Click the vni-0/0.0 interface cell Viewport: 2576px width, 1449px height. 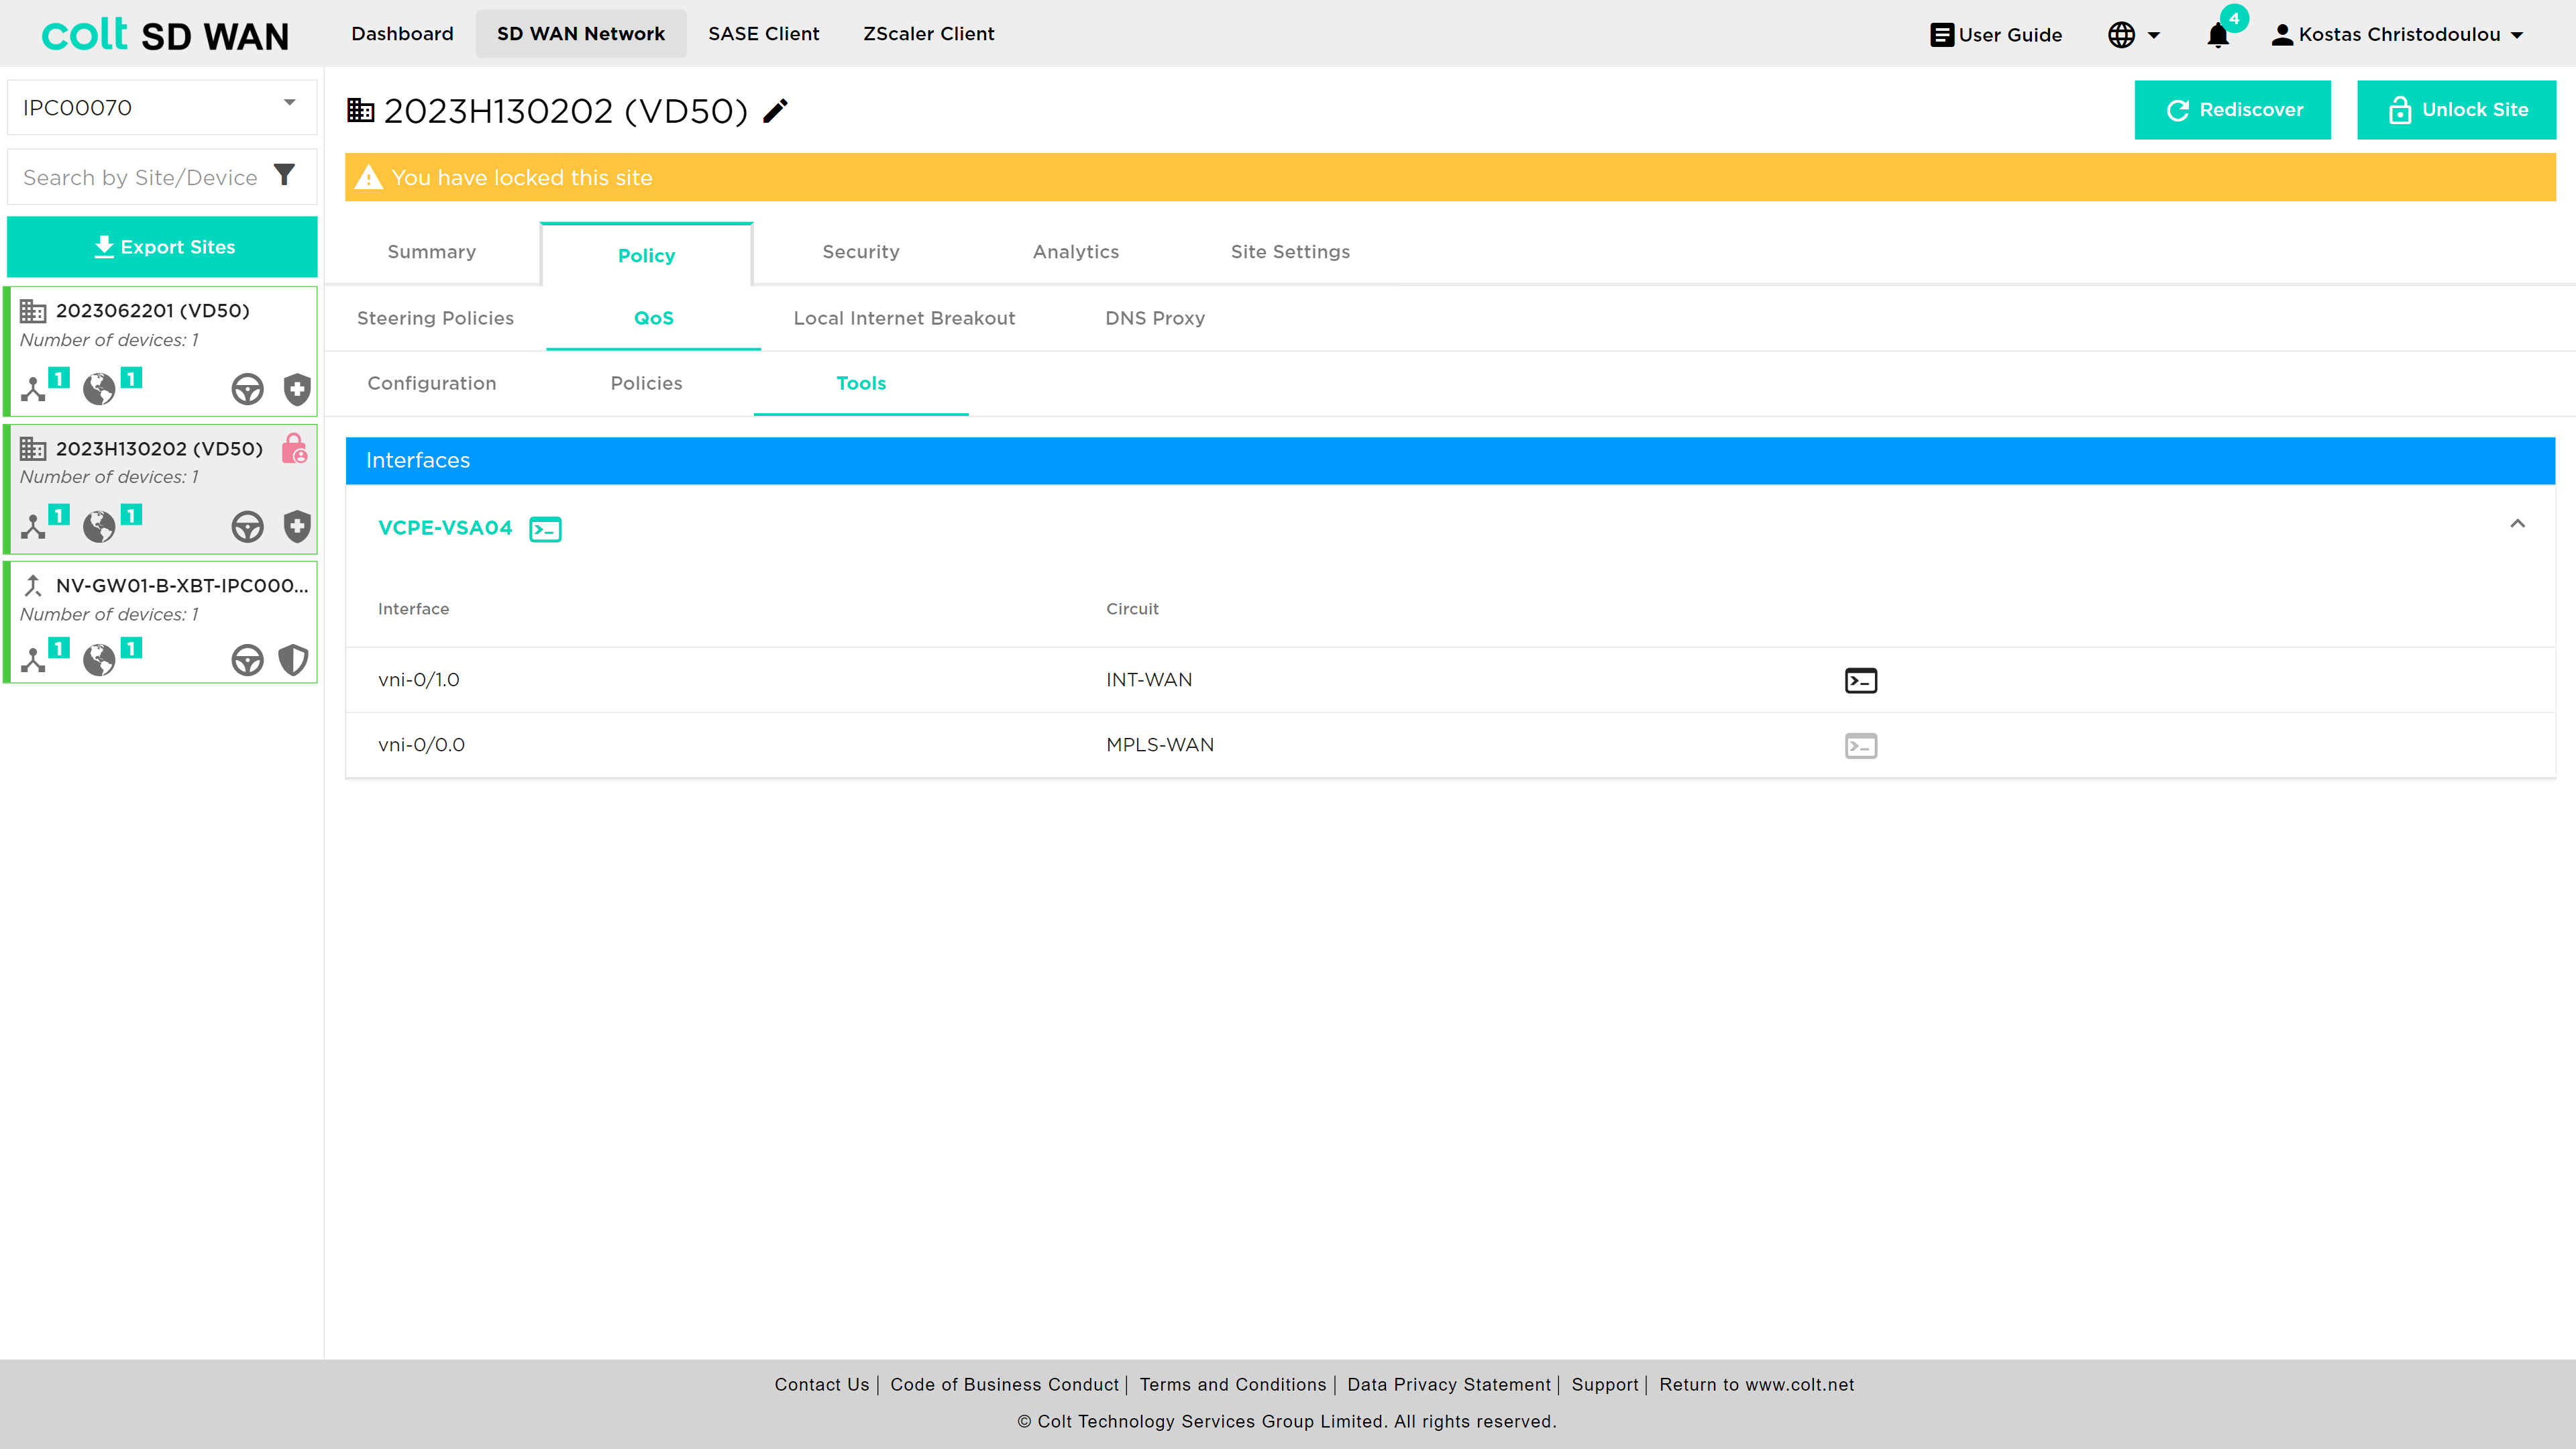pos(421,745)
